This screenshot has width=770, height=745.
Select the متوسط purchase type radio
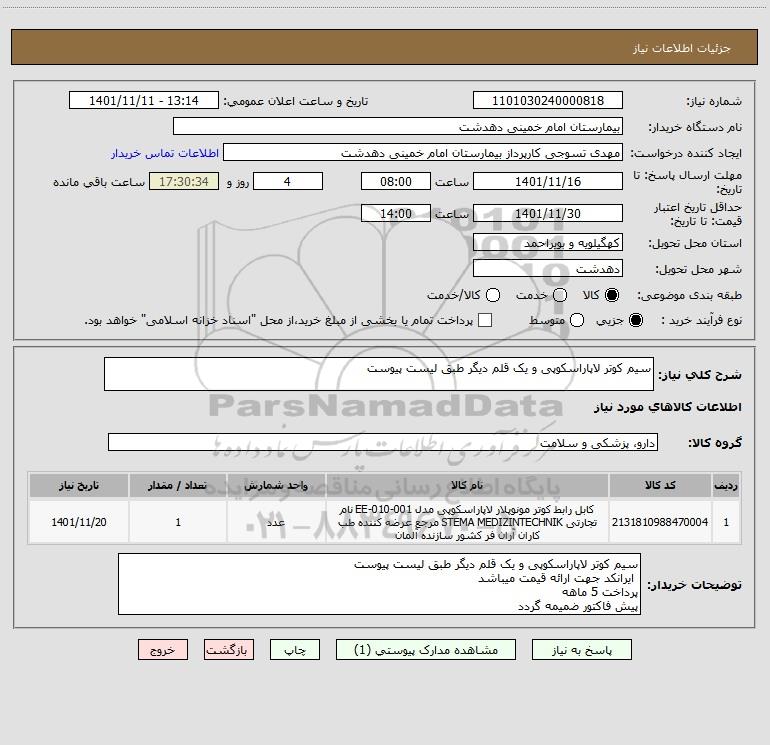577,320
